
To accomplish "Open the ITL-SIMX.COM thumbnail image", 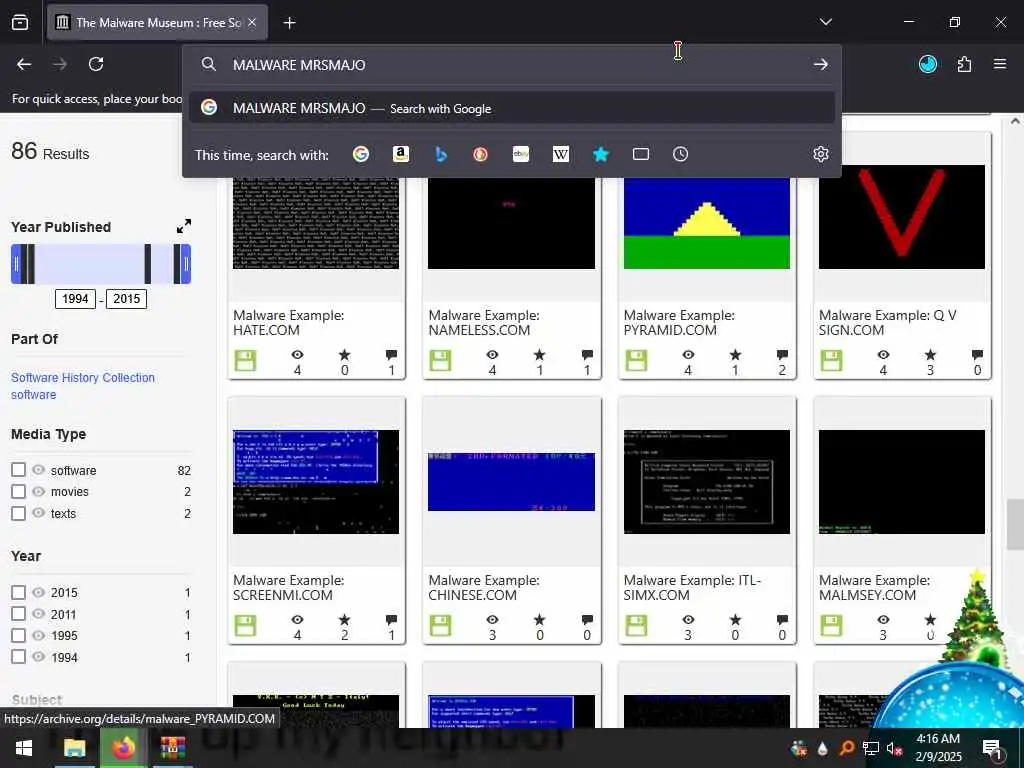I will click(707, 482).
